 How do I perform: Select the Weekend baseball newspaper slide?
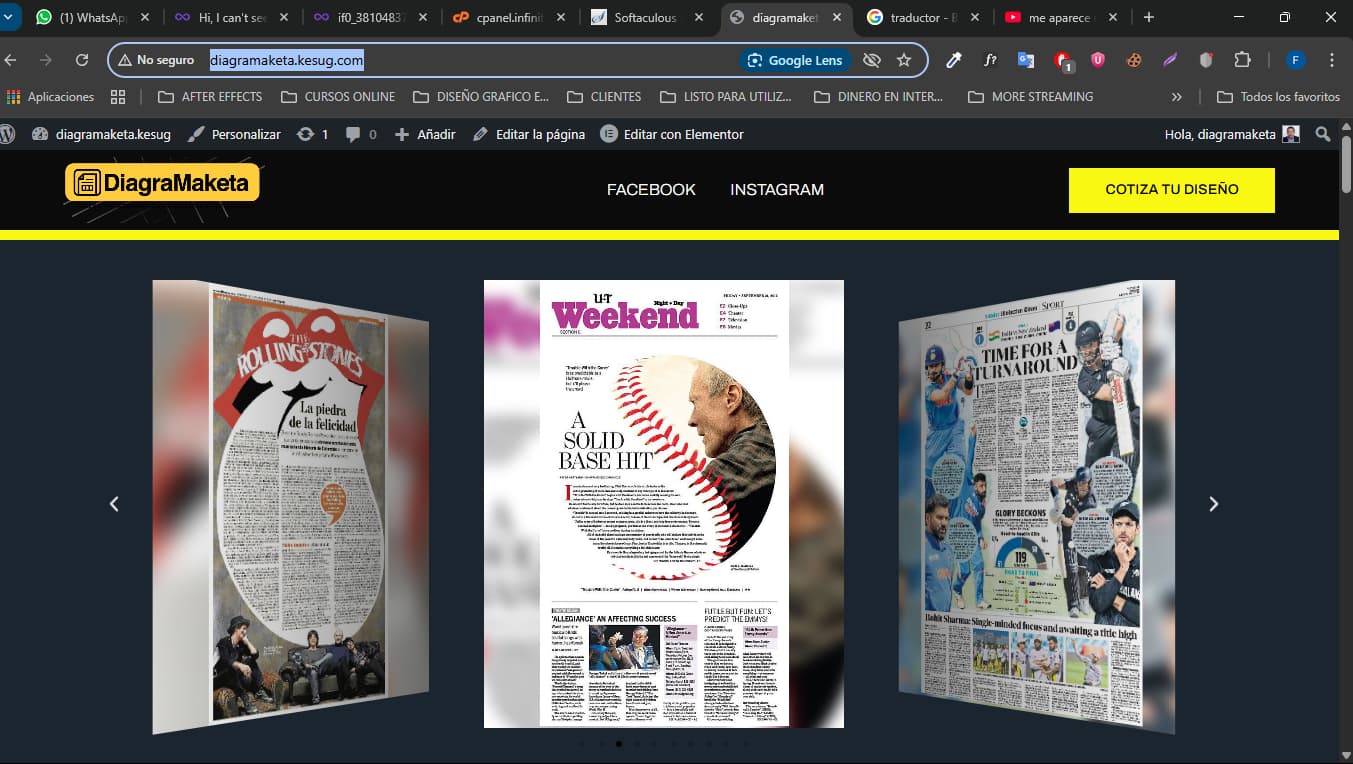(x=664, y=504)
